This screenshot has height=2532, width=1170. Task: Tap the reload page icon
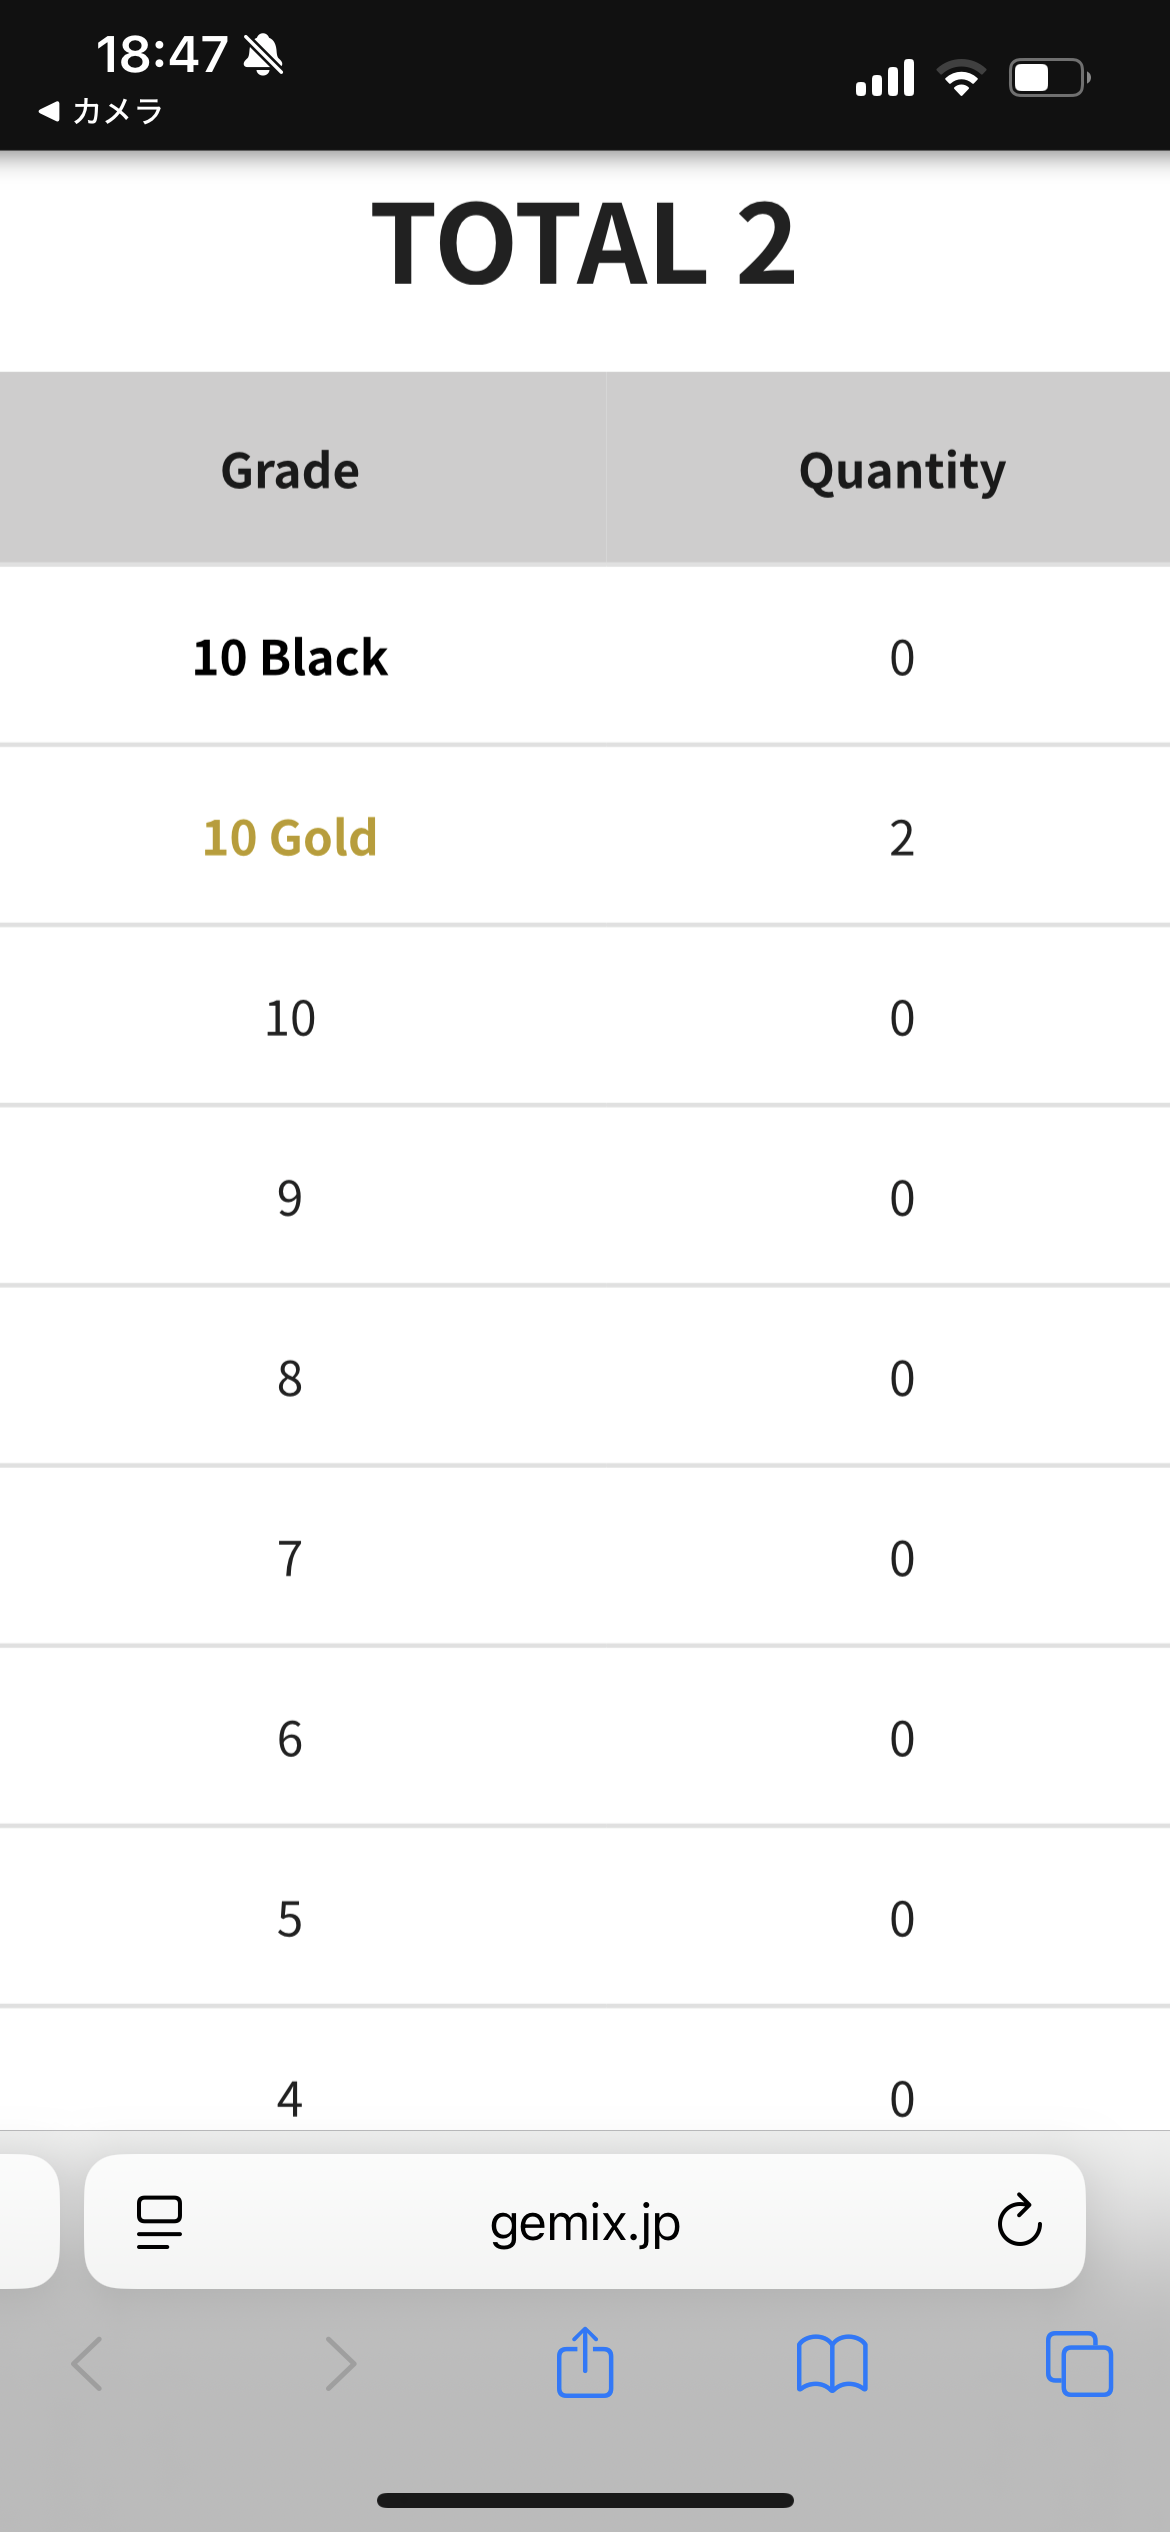pos(1019,2221)
